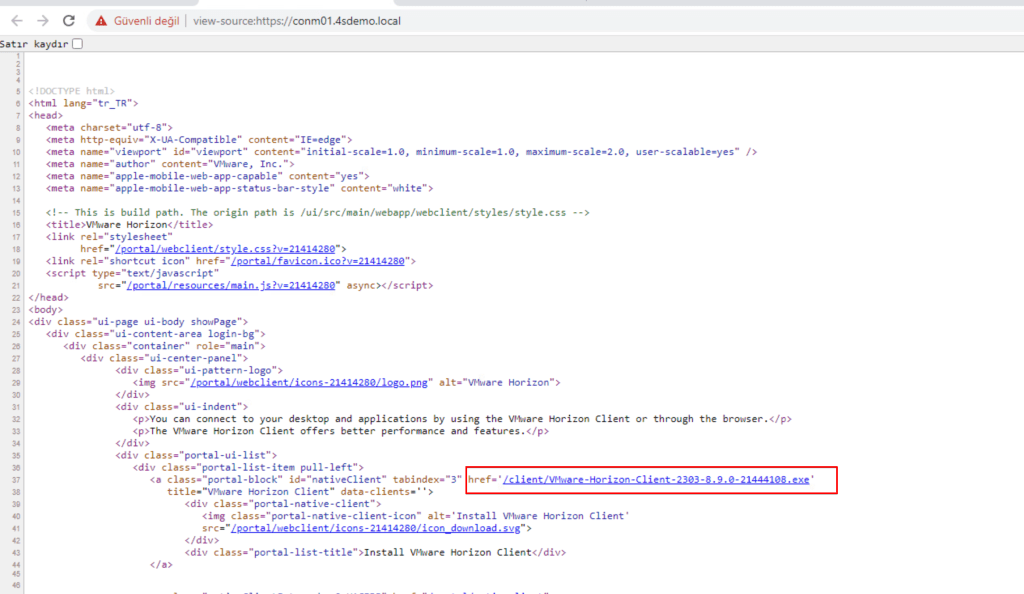The image size is (1024, 594).
Task: Click the browser back arrow
Action: point(17,20)
